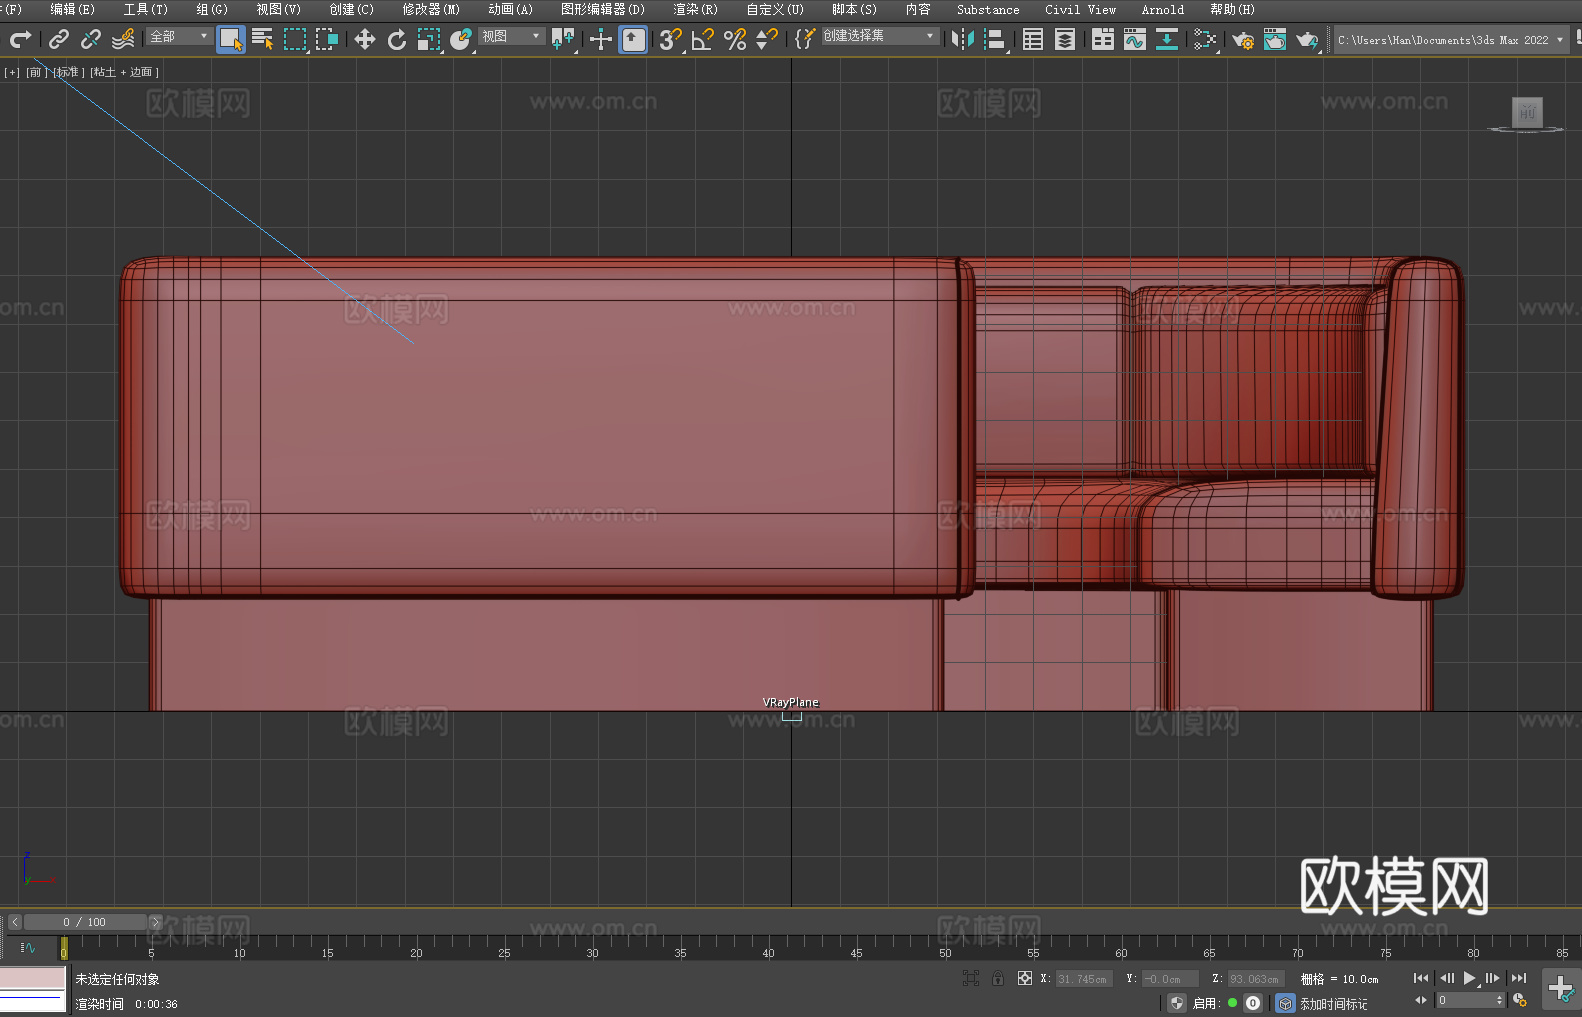The image size is (1582, 1017).
Task: Select the Move transform tool
Action: 365,39
